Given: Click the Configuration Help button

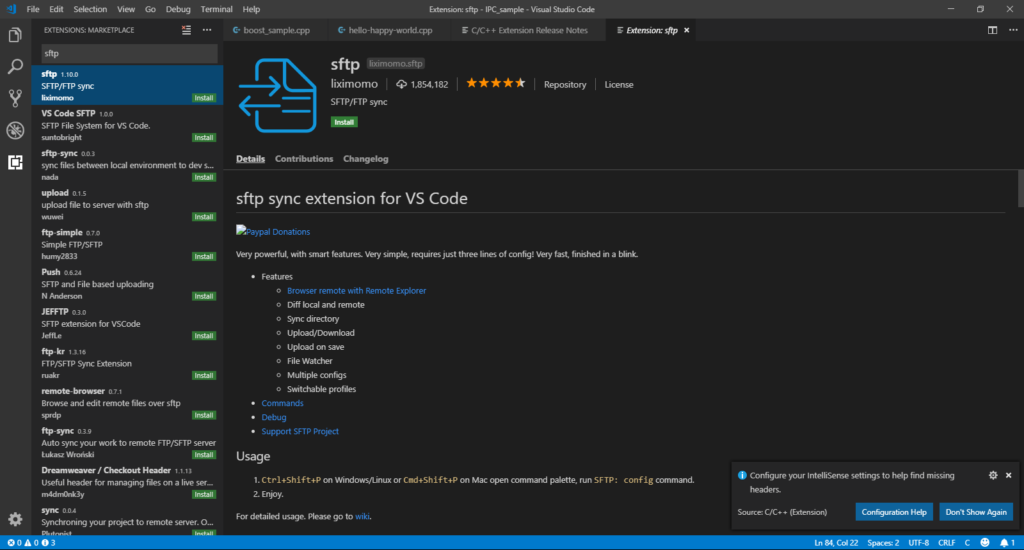Looking at the screenshot, I should [x=893, y=512].
